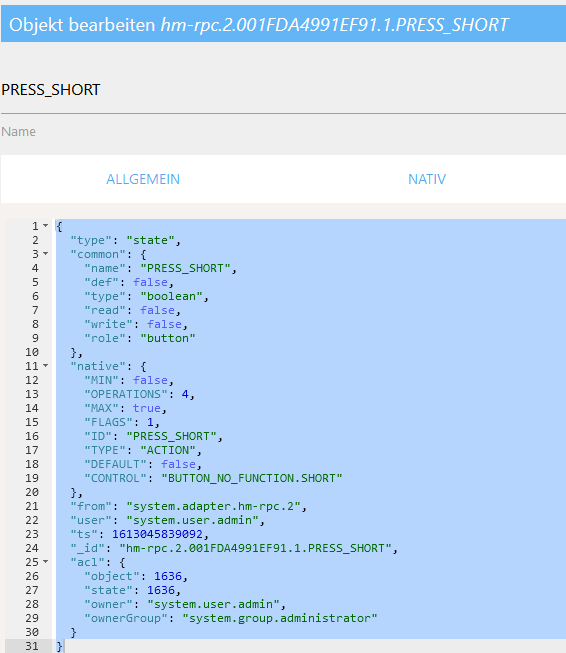This screenshot has width=566, height=653.
Task: Click the "TYPE": "ACTION" line
Action: click(143, 450)
